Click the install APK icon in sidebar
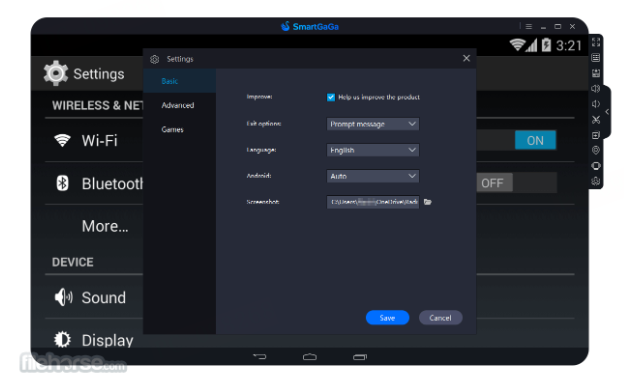 coord(596,73)
